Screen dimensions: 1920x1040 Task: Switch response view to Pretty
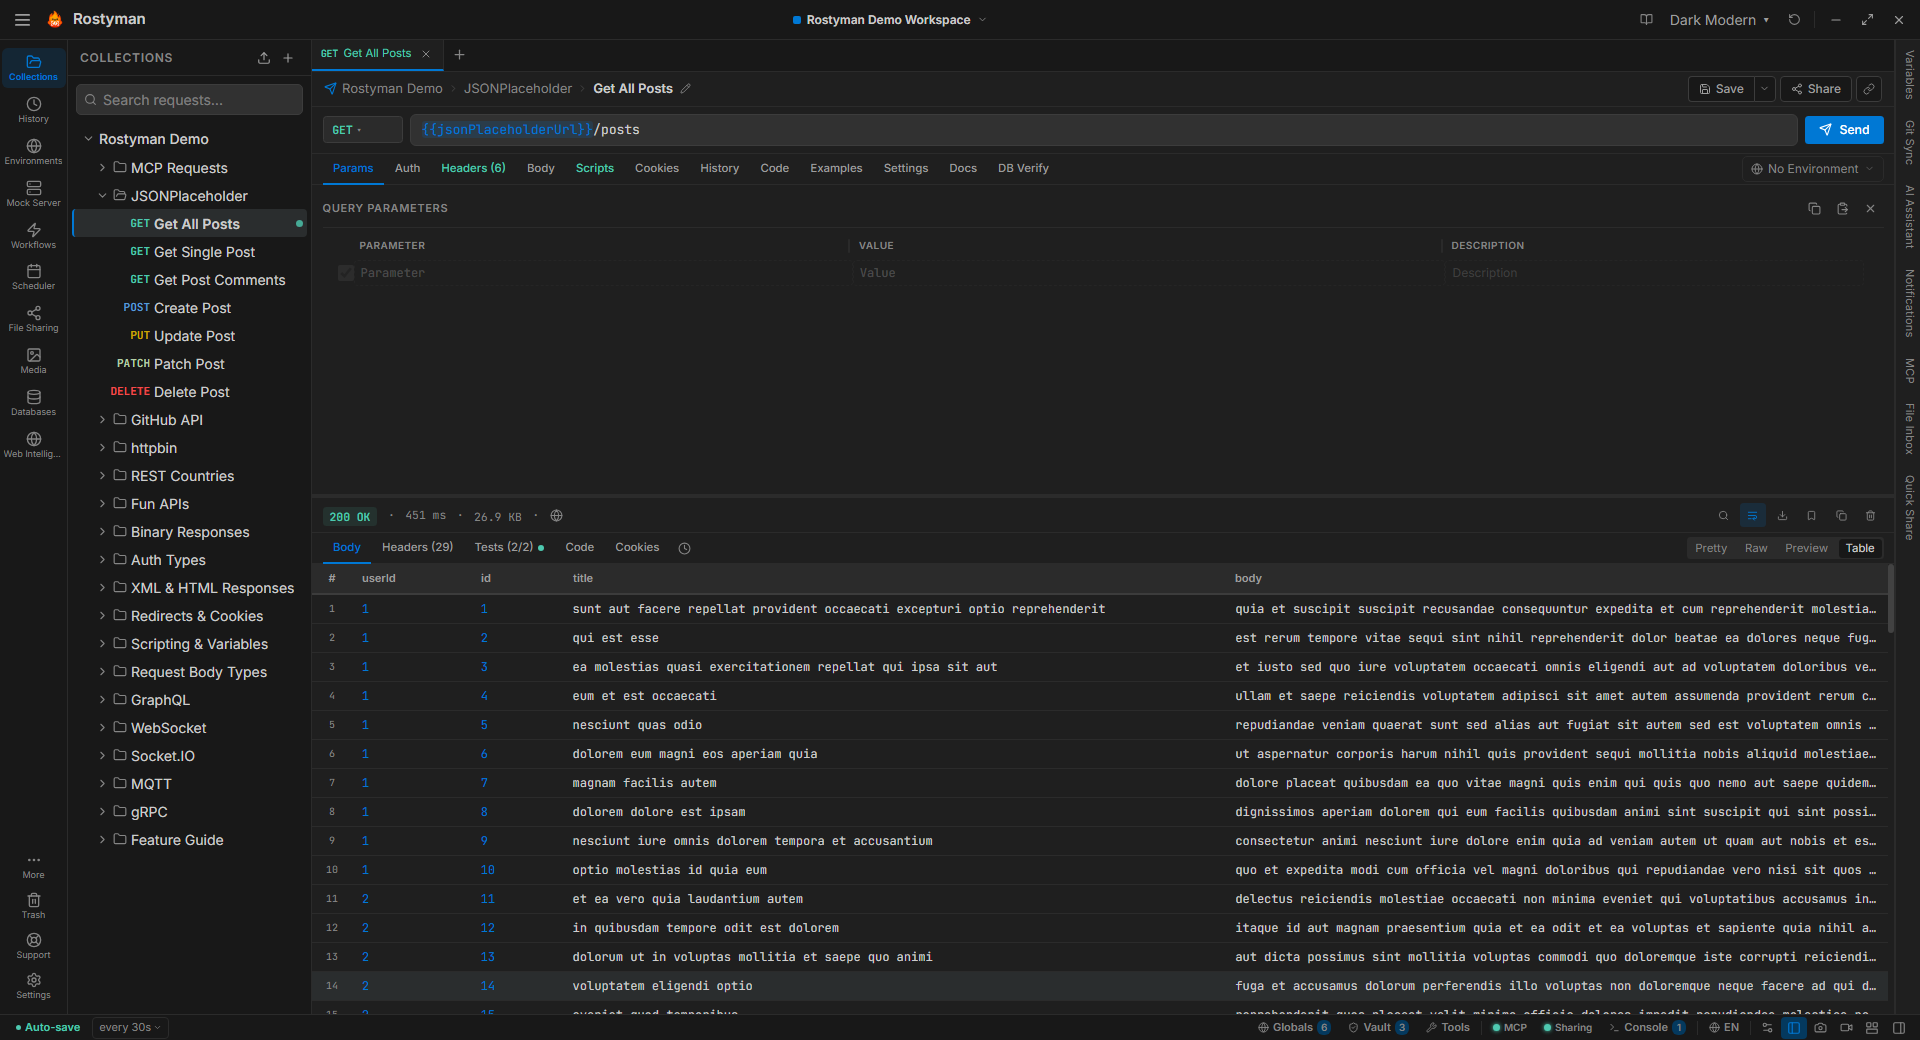coord(1711,548)
